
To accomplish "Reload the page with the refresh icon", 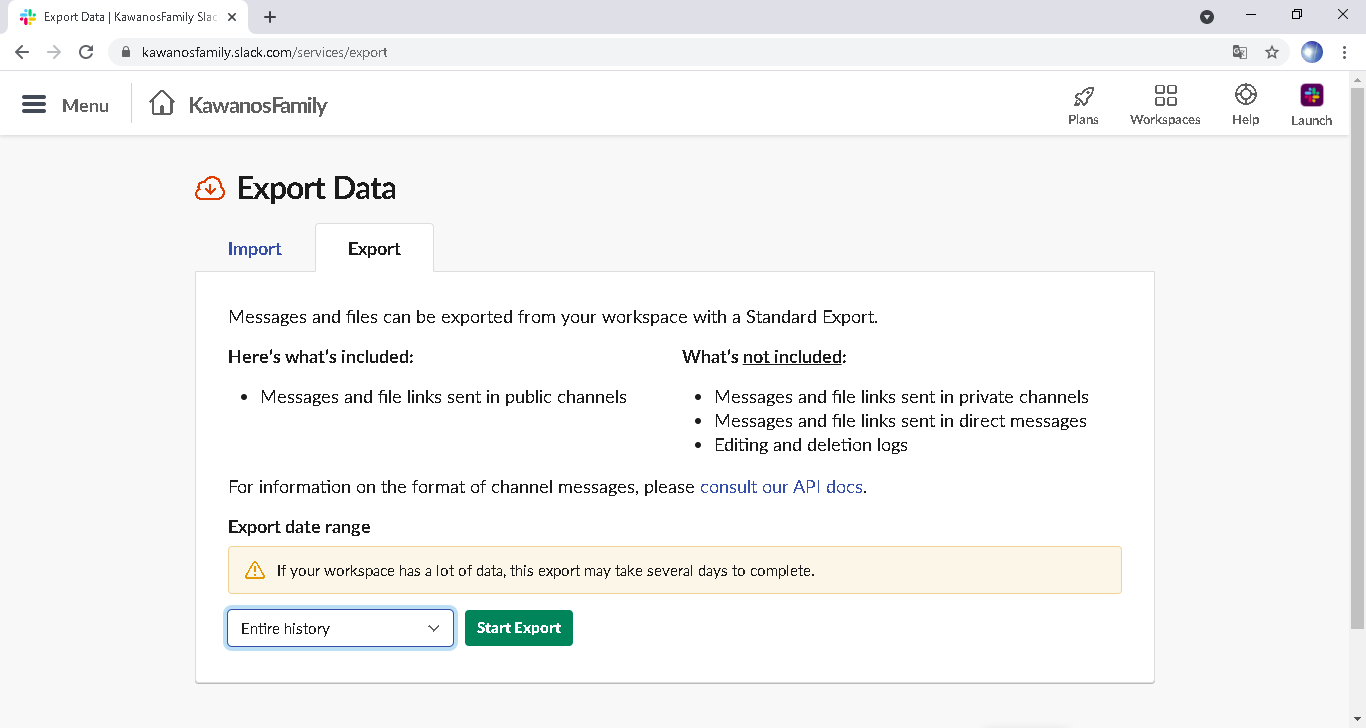I will tap(86, 52).
